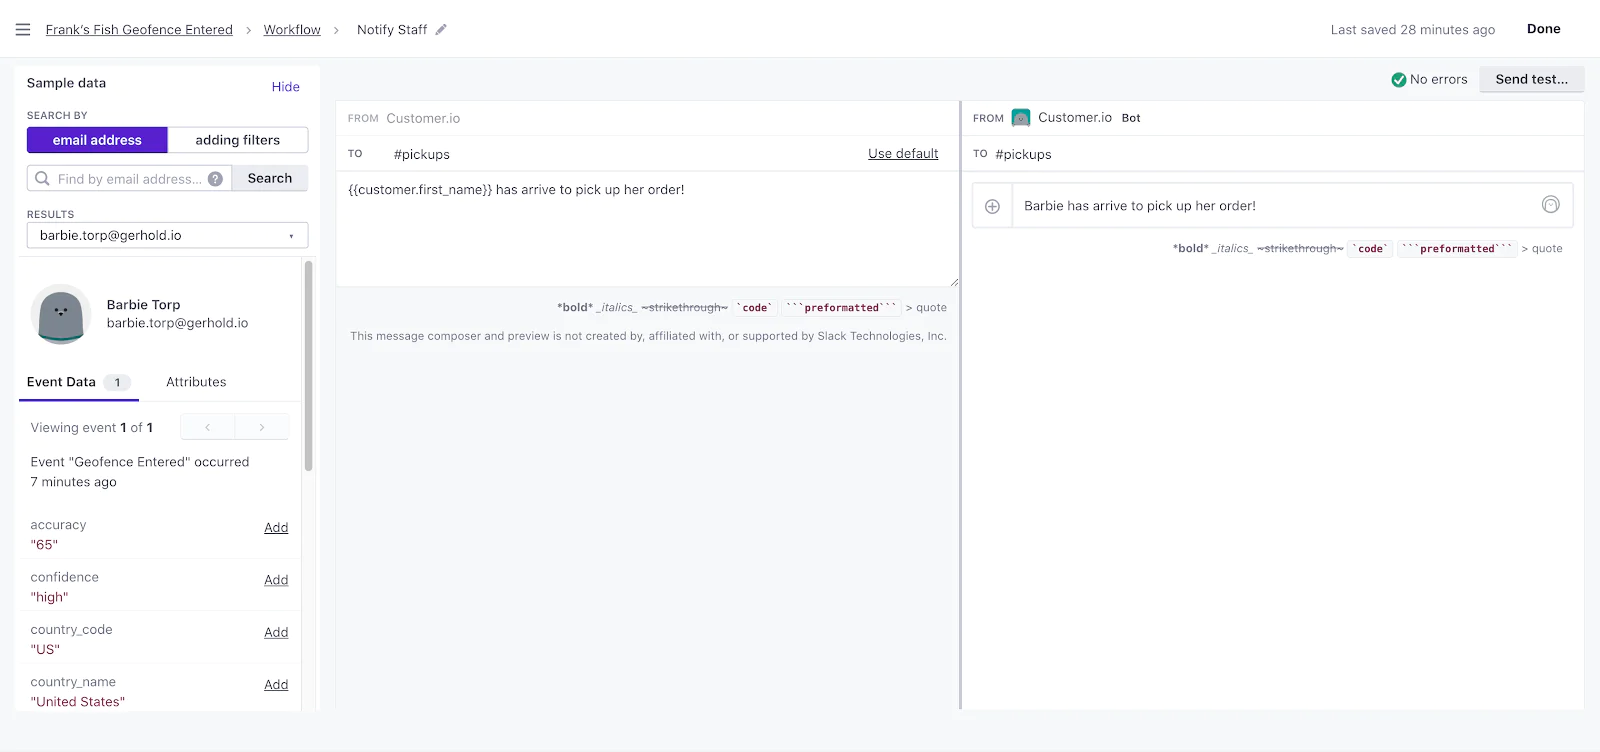The image size is (1600, 752).
Task: Click the green No errors checkmark
Action: pyautogui.click(x=1399, y=80)
